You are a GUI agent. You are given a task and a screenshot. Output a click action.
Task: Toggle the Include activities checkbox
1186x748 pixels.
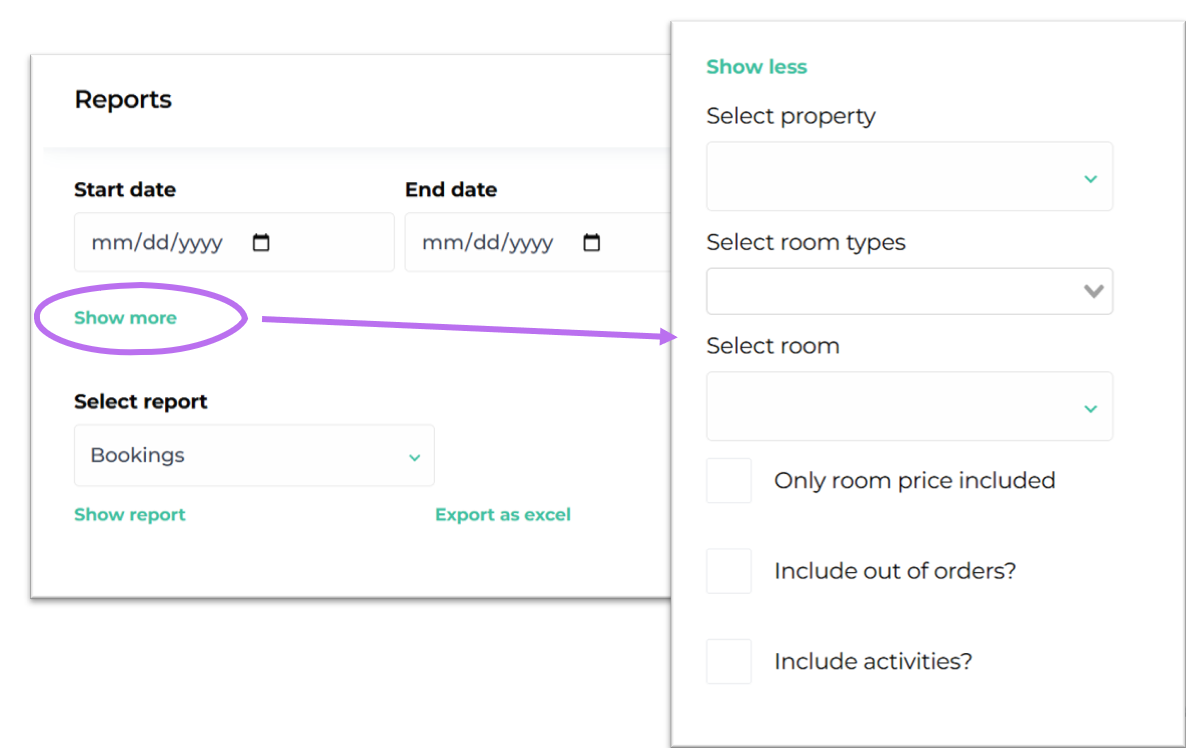tap(728, 662)
